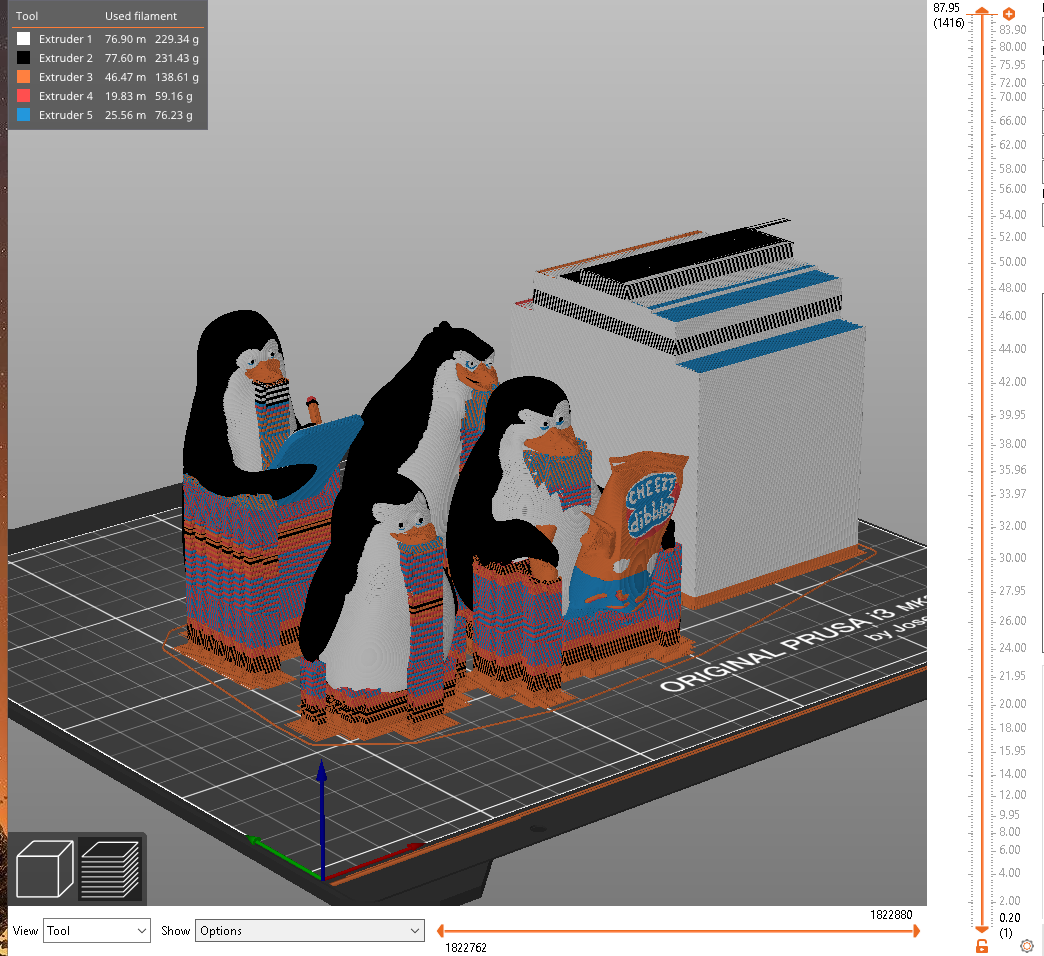Click the 20.00 layer height tick label

pyautogui.click(x=1012, y=704)
